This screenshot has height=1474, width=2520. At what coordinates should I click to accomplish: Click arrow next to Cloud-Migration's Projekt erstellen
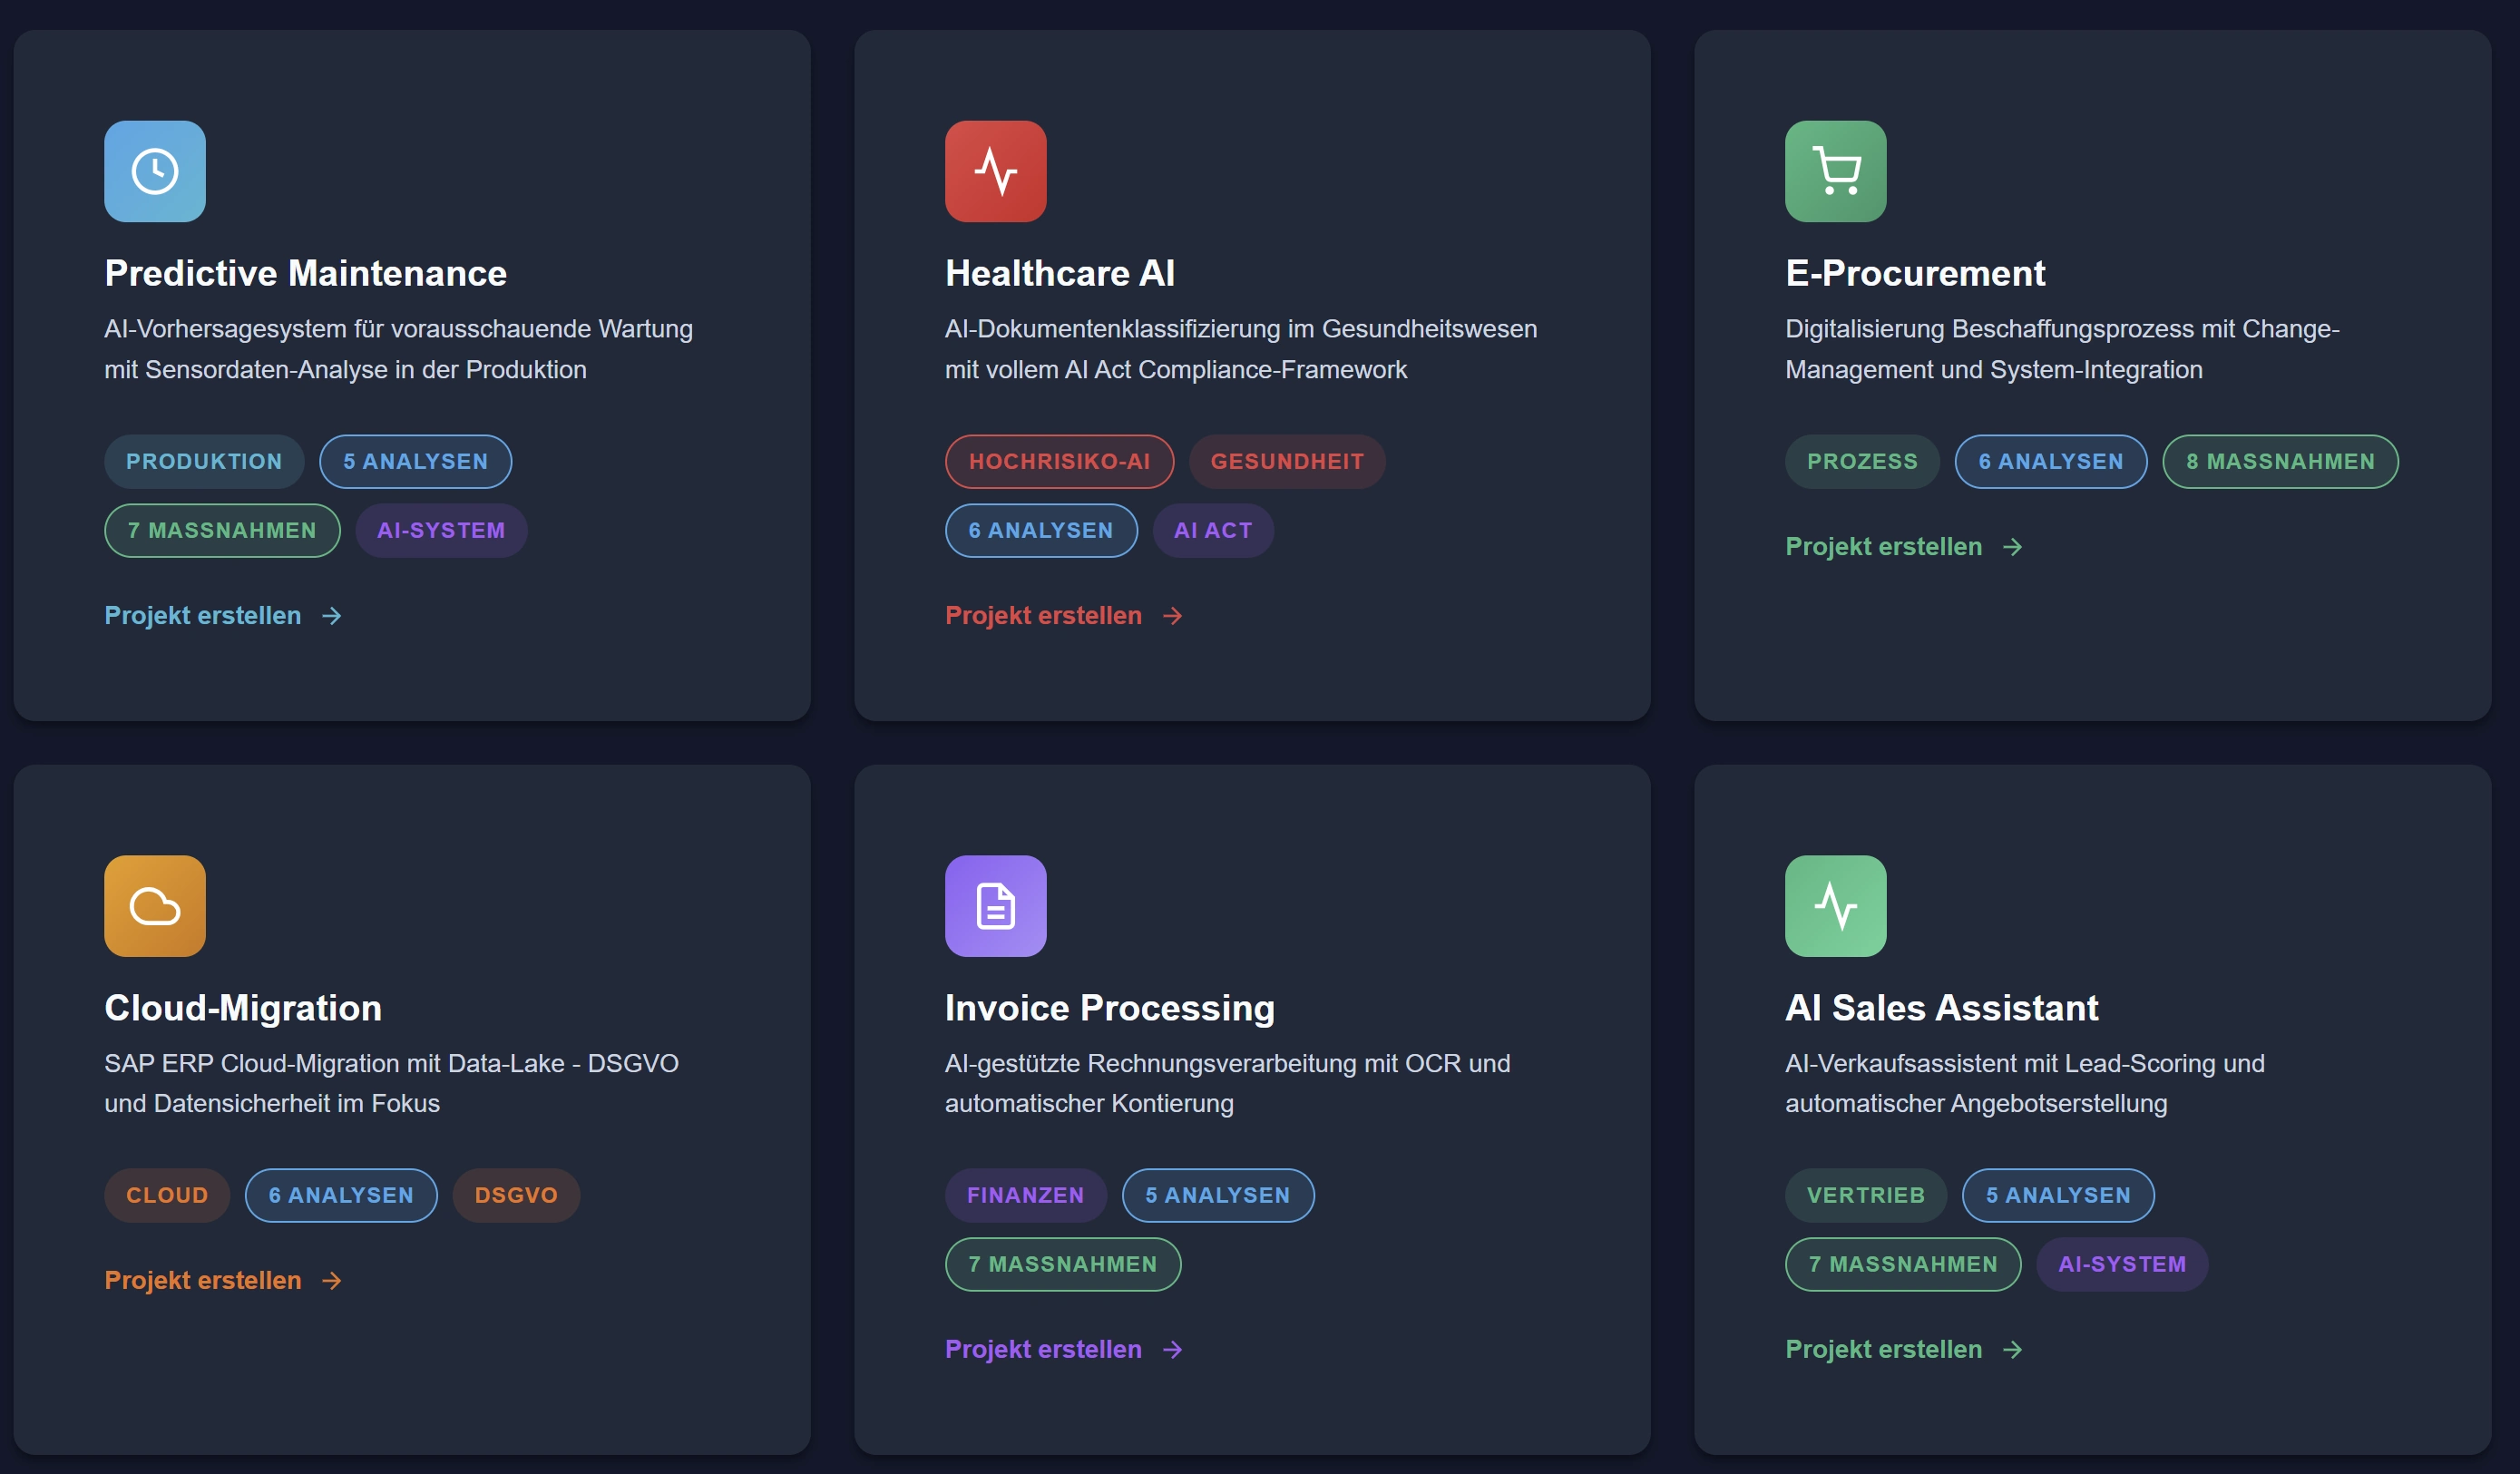point(332,1281)
